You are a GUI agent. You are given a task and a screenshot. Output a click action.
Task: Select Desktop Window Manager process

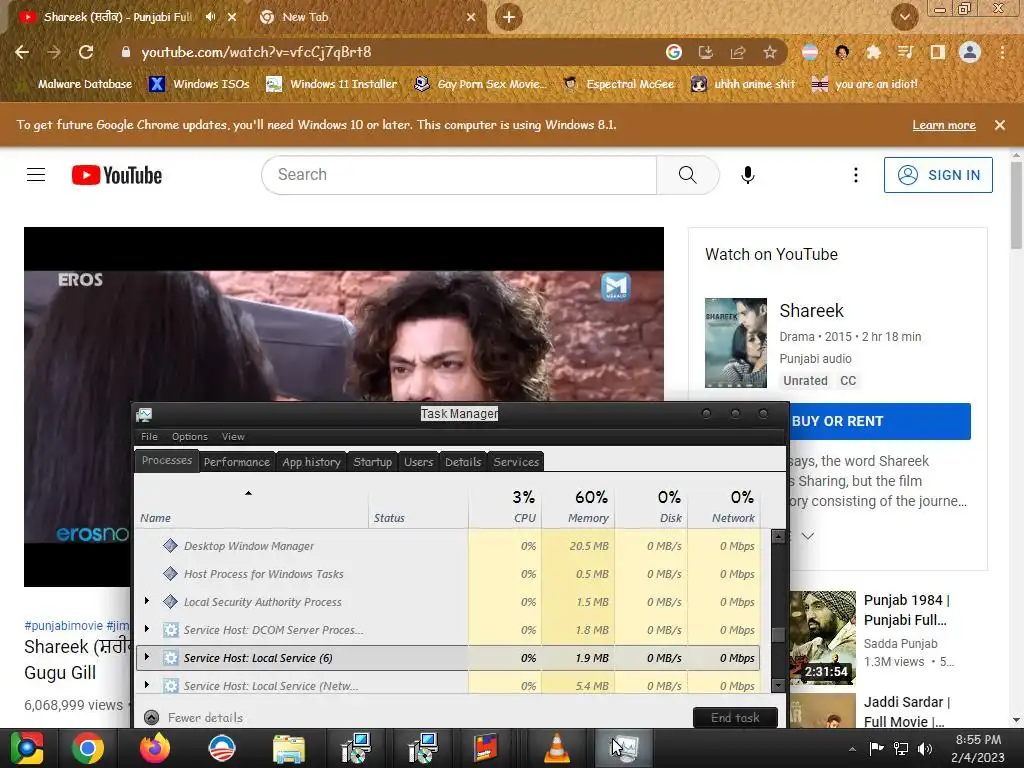[x=448, y=546]
